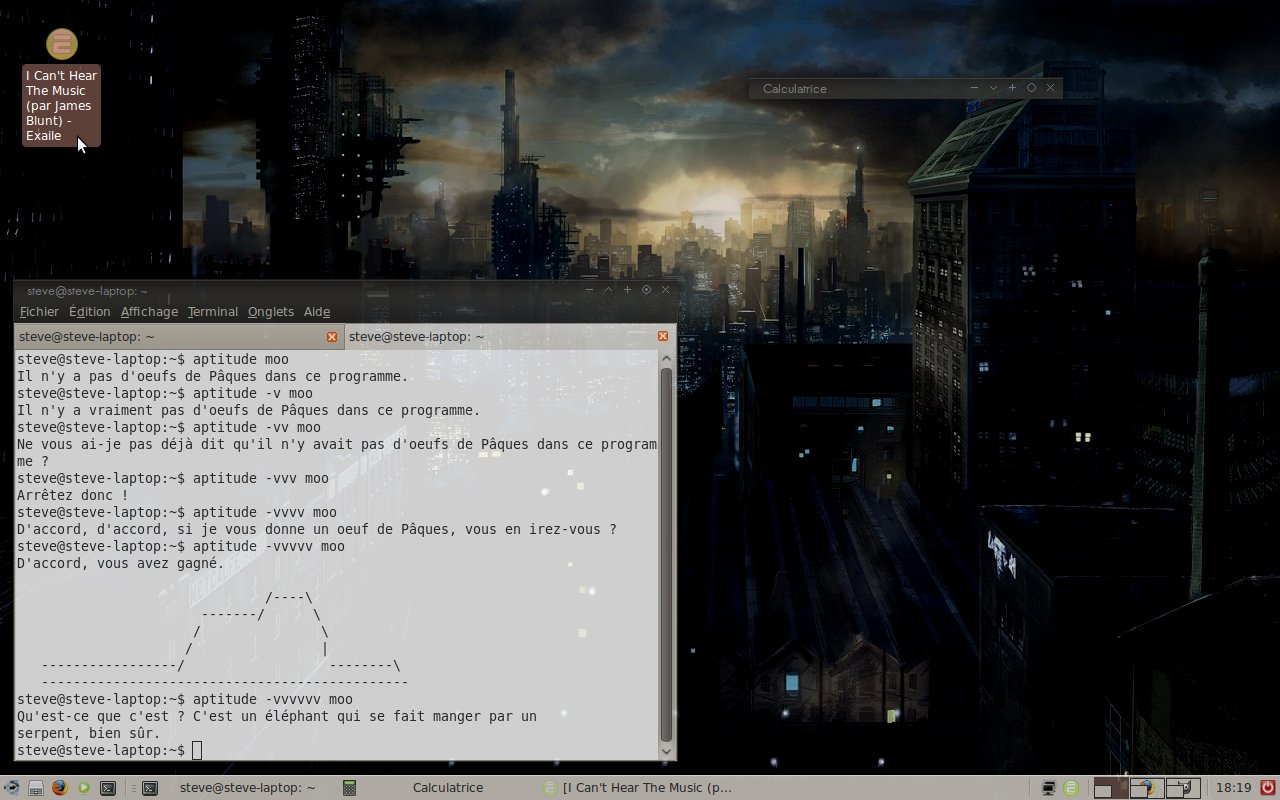Maximize the Calculatrice window with the plus button

click(x=1012, y=88)
